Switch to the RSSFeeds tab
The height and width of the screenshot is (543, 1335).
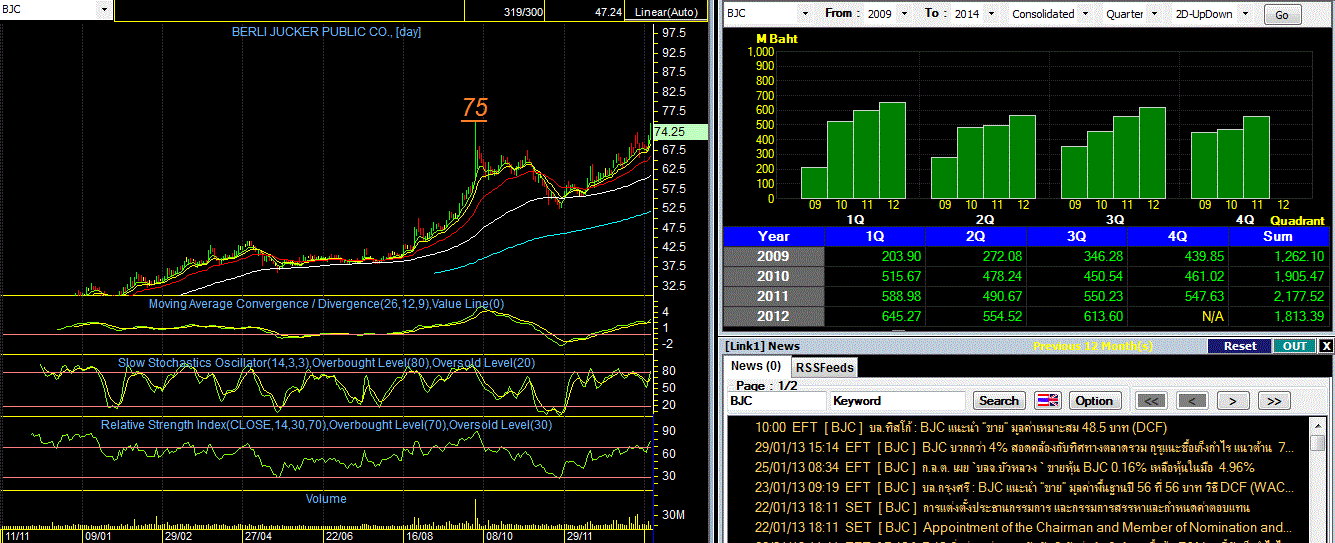(x=825, y=368)
